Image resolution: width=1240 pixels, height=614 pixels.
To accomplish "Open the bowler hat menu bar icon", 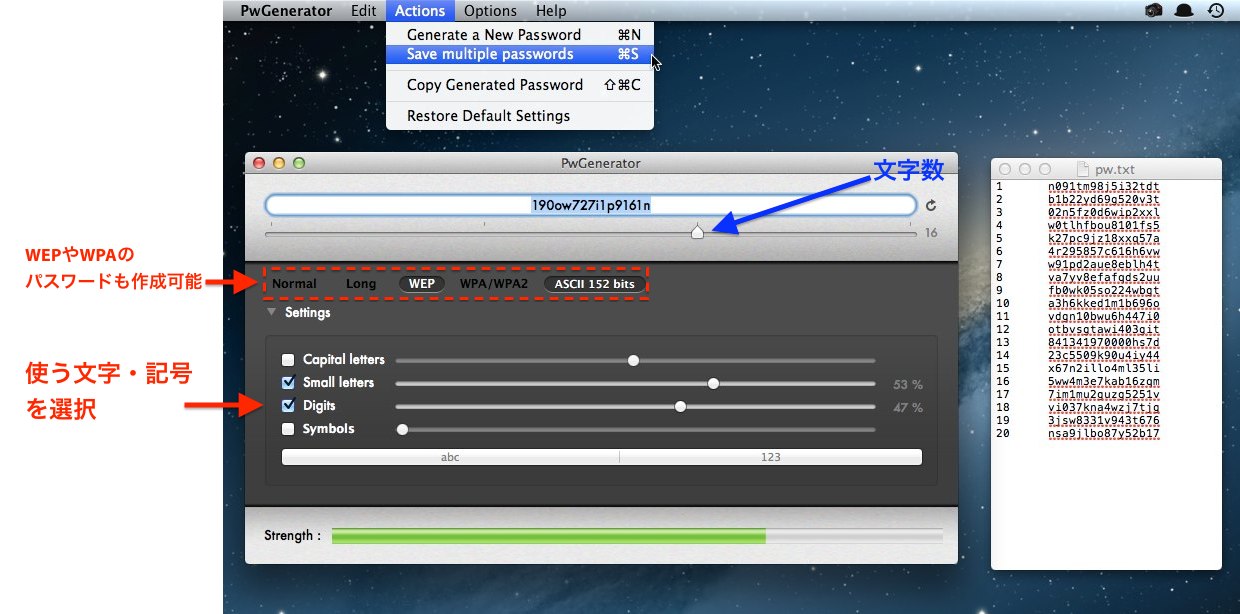I will click(x=1185, y=11).
